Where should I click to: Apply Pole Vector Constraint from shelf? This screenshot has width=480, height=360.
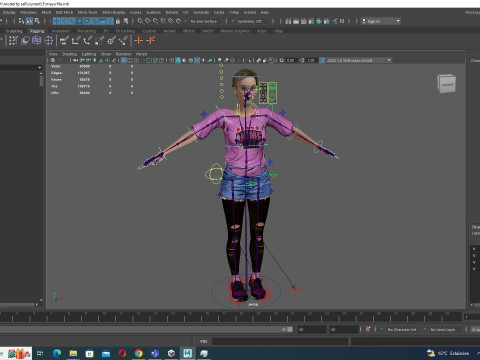click(x=123, y=41)
